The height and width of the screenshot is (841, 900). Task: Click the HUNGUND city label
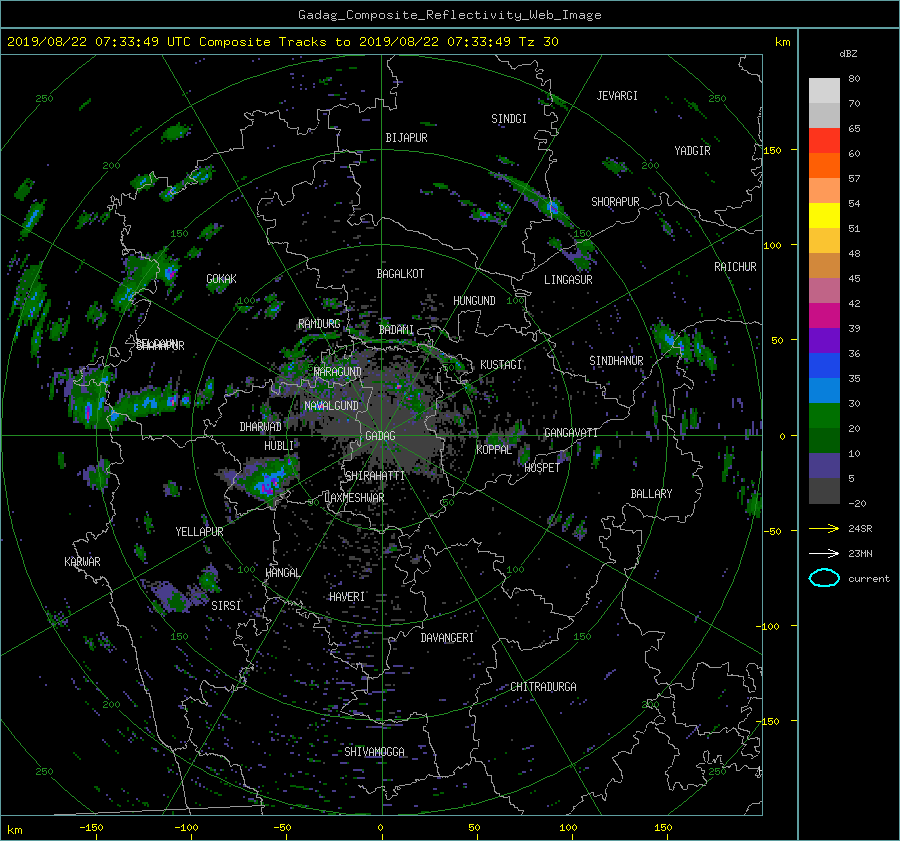(x=474, y=301)
